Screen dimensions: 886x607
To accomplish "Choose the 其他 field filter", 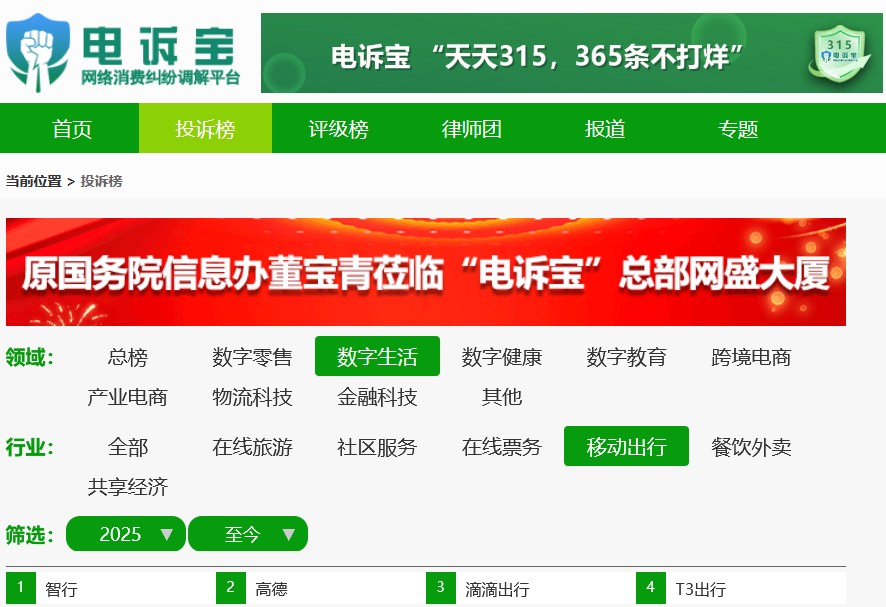I will tap(502, 397).
